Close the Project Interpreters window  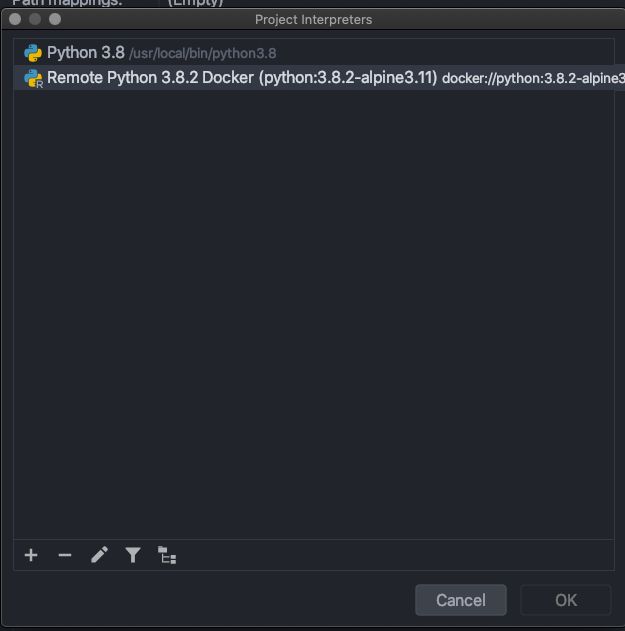tap(15, 19)
